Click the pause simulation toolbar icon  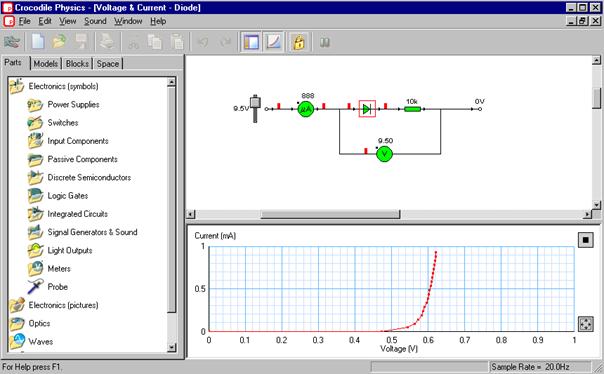pos(325,42)
